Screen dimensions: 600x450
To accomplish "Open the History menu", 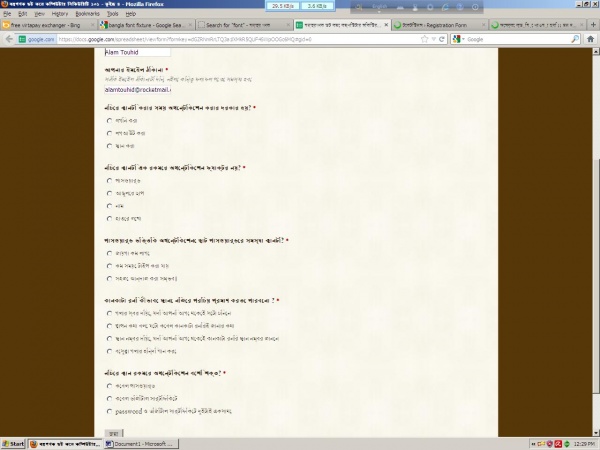I will (60, 14).
